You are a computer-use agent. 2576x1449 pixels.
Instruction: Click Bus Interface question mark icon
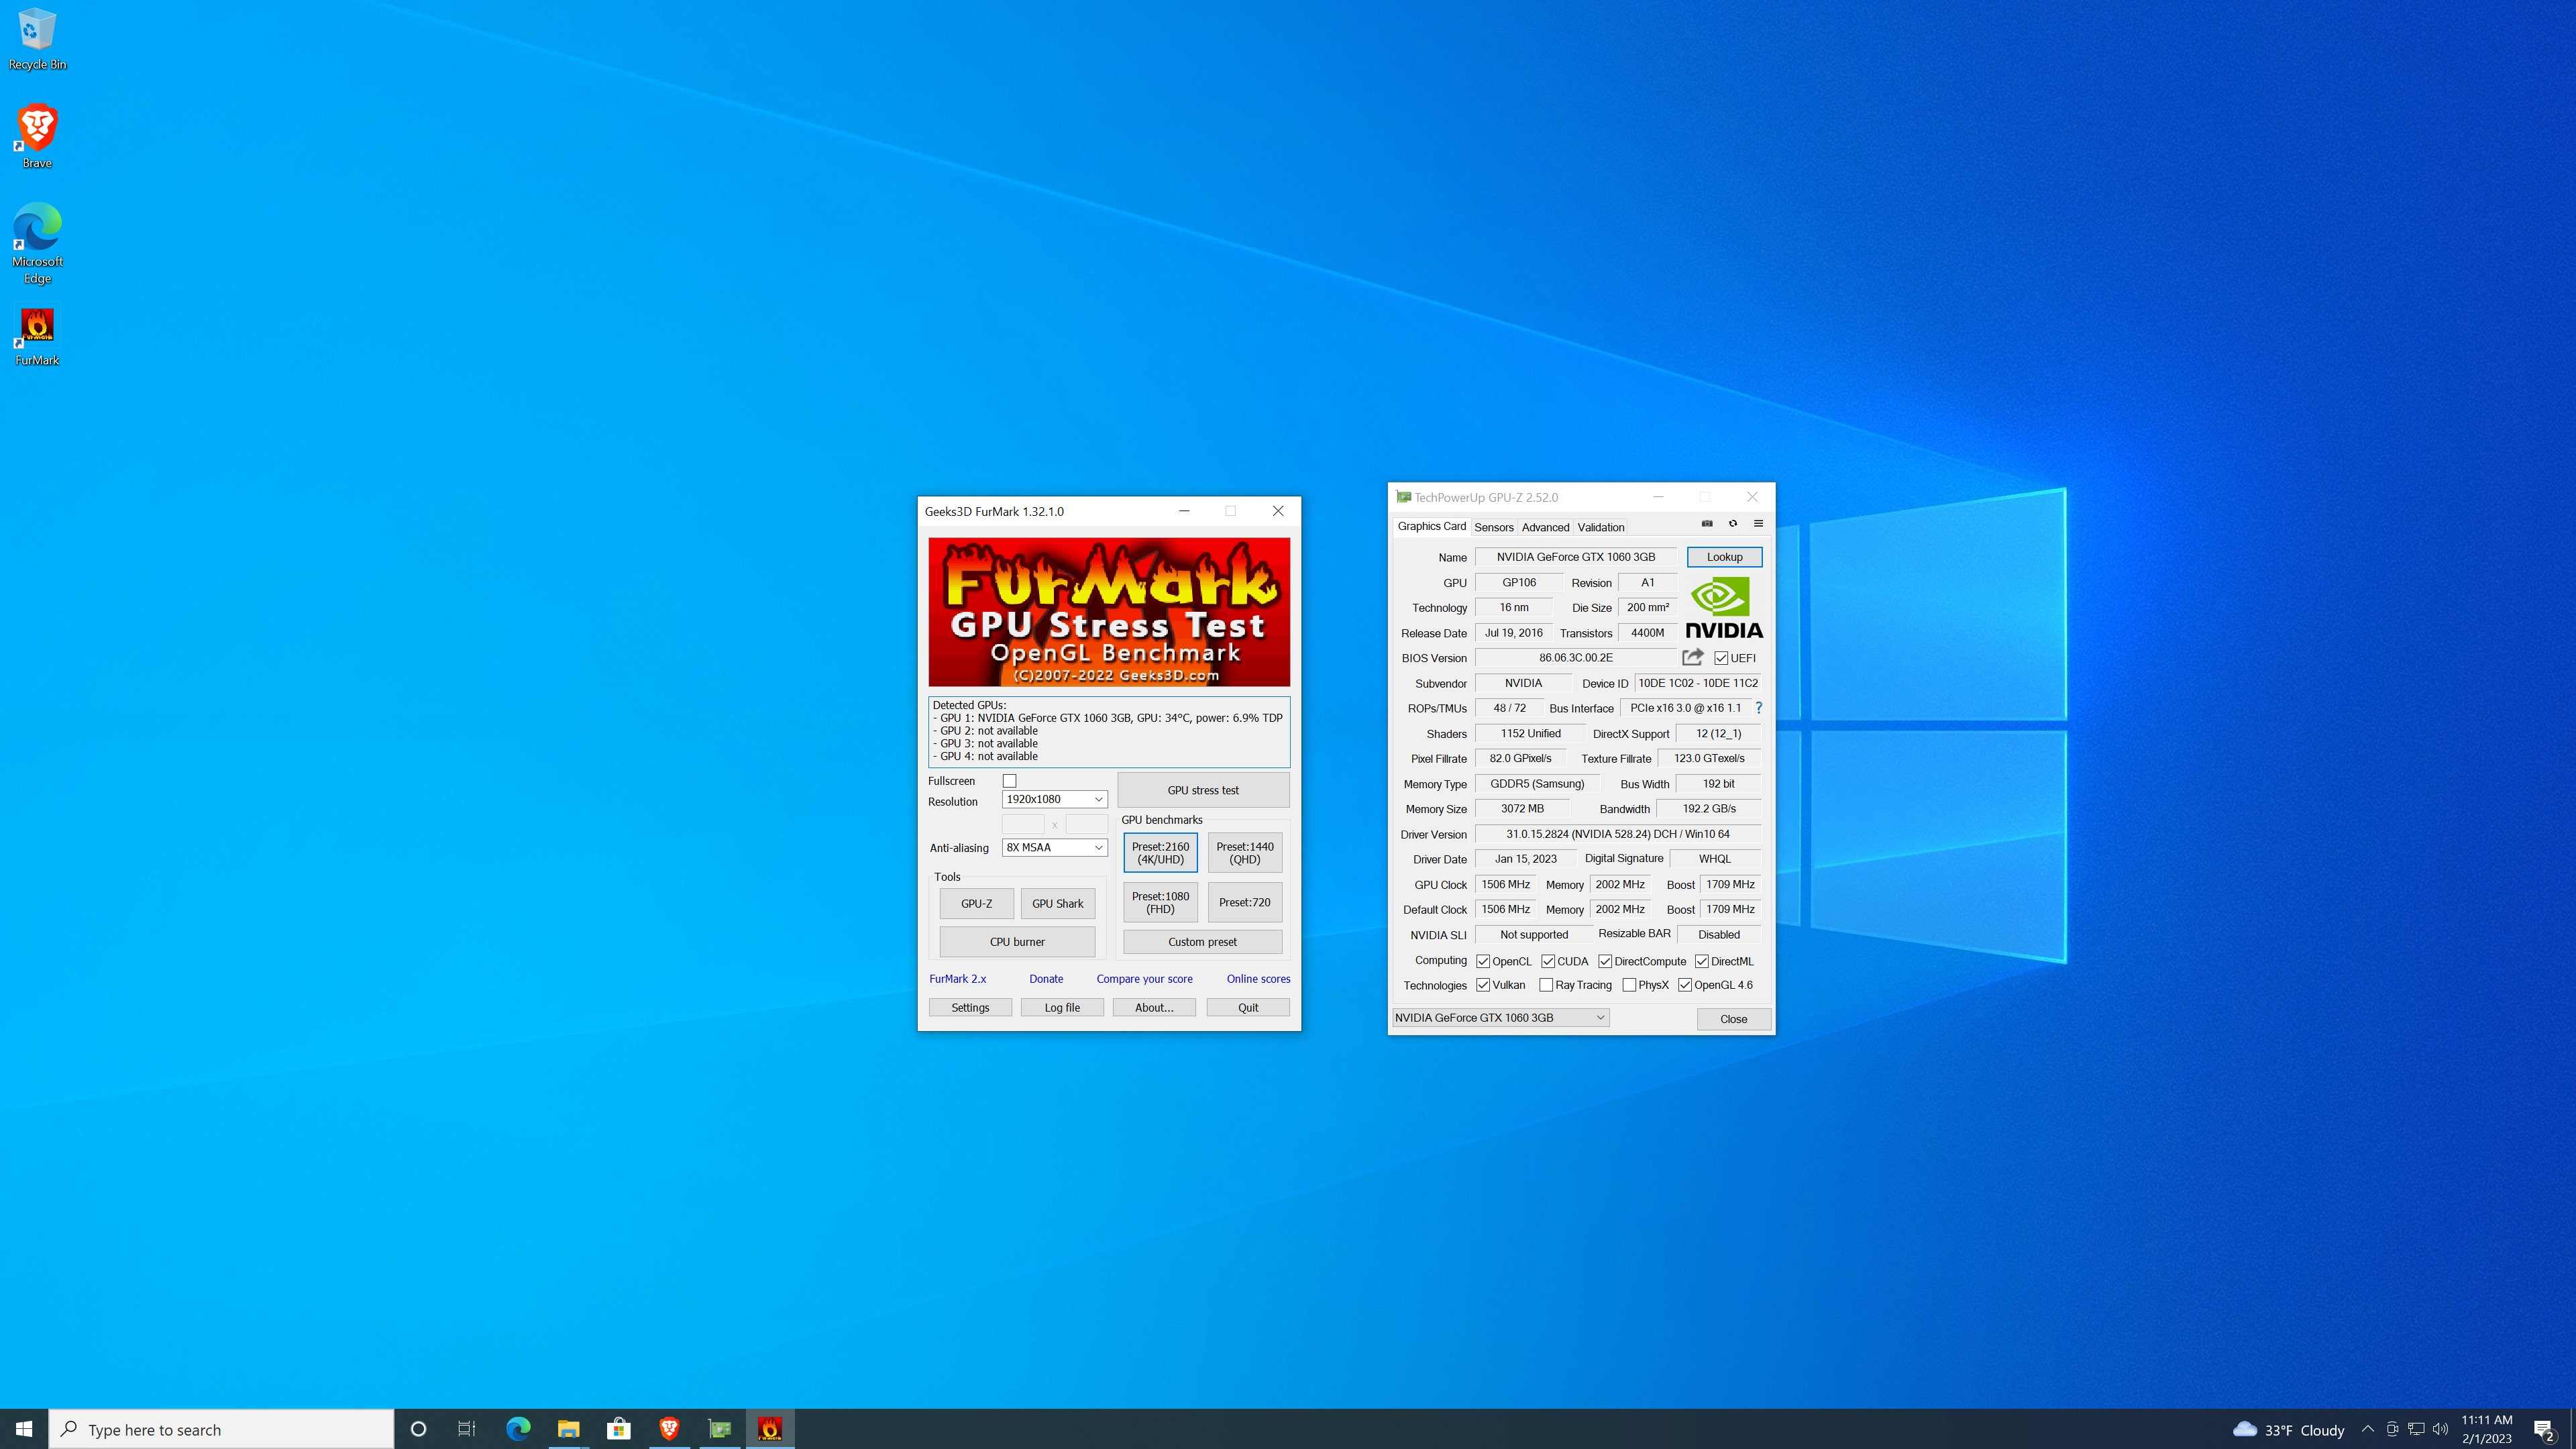[1758, 708]
